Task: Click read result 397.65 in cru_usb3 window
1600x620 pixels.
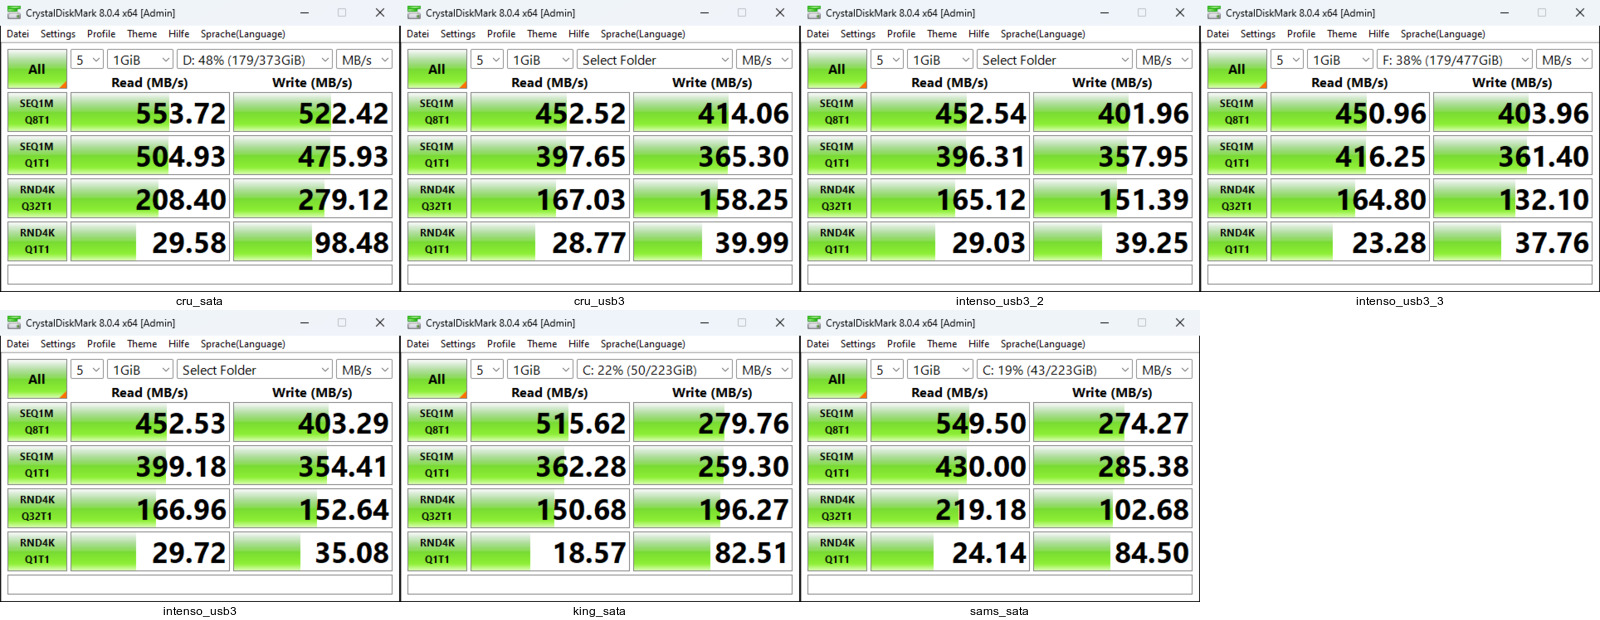Action: [x=550, y=156]
